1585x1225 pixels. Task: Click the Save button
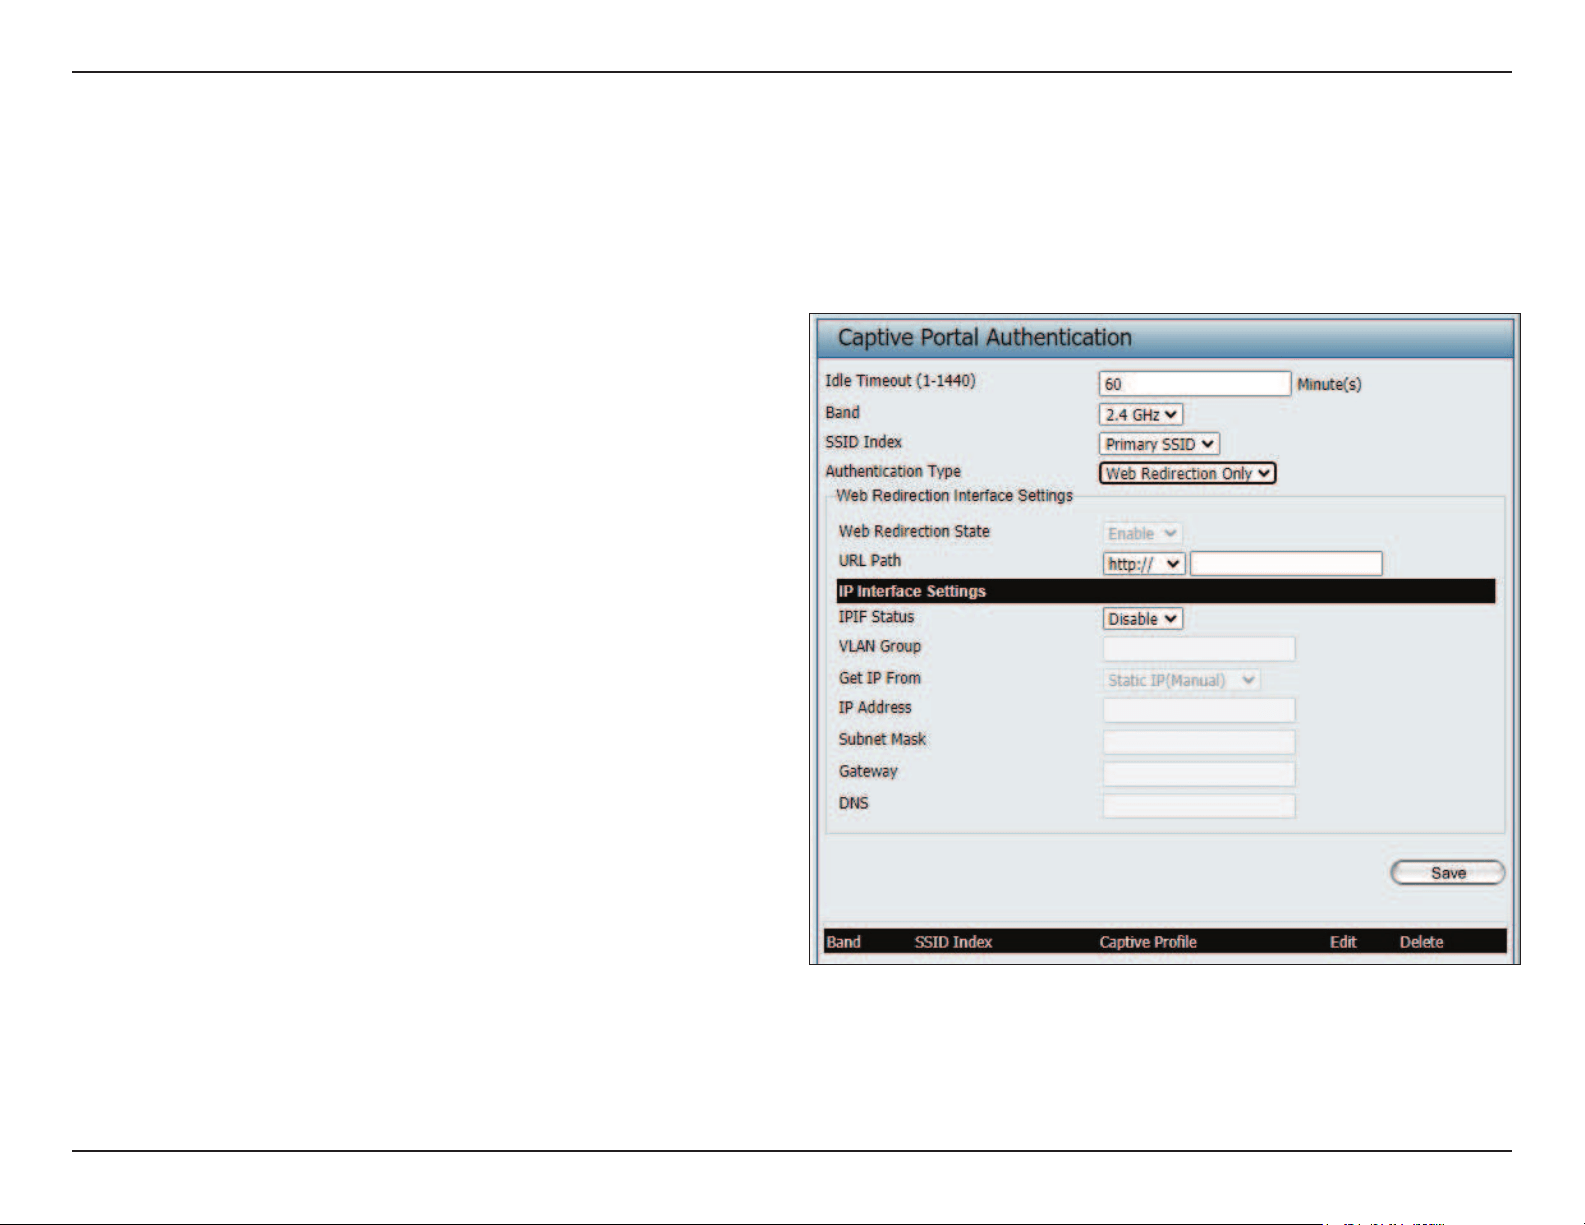1448,873
